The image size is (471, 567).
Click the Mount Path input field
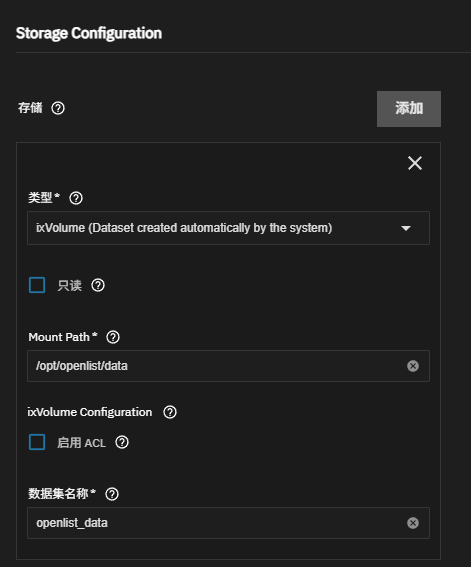point(228,366)
